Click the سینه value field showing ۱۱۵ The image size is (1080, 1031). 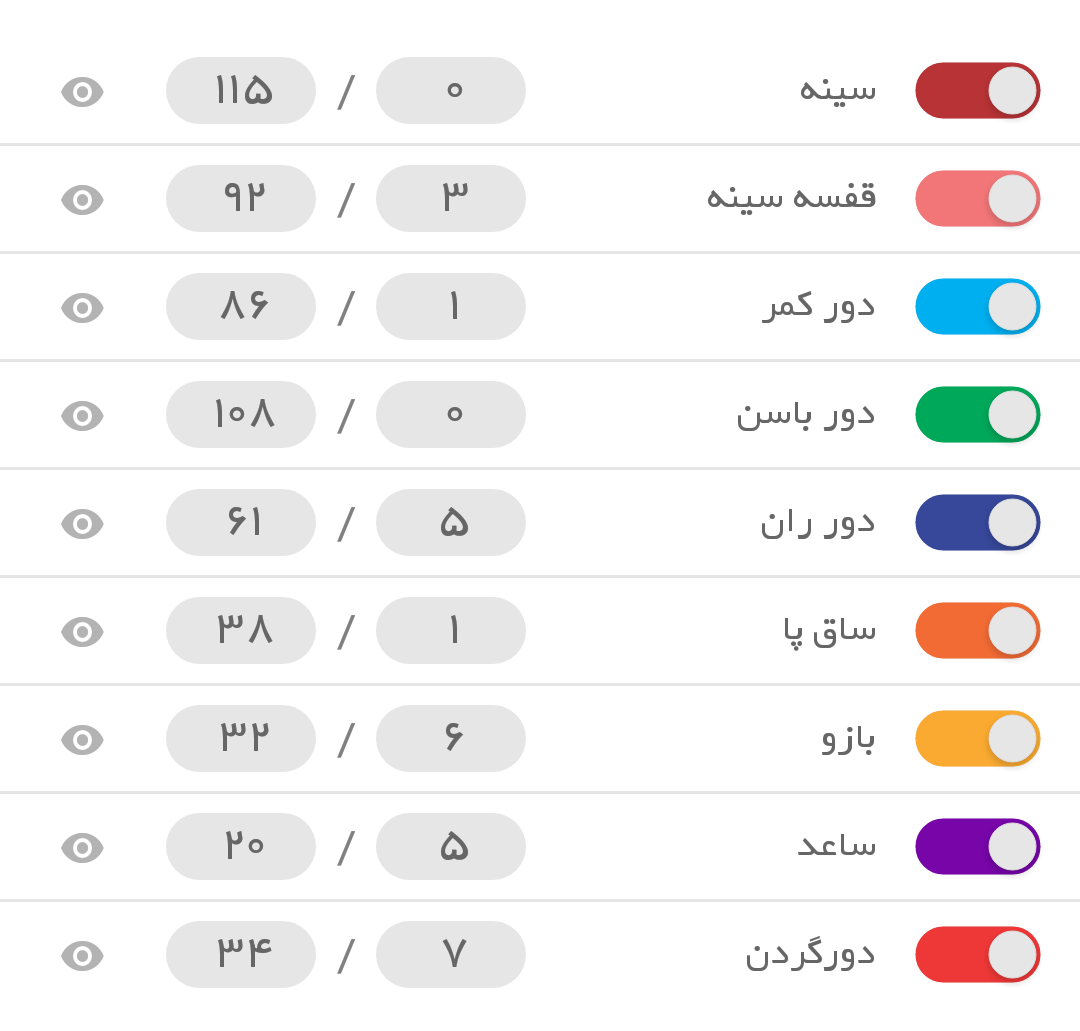[241, 91]
